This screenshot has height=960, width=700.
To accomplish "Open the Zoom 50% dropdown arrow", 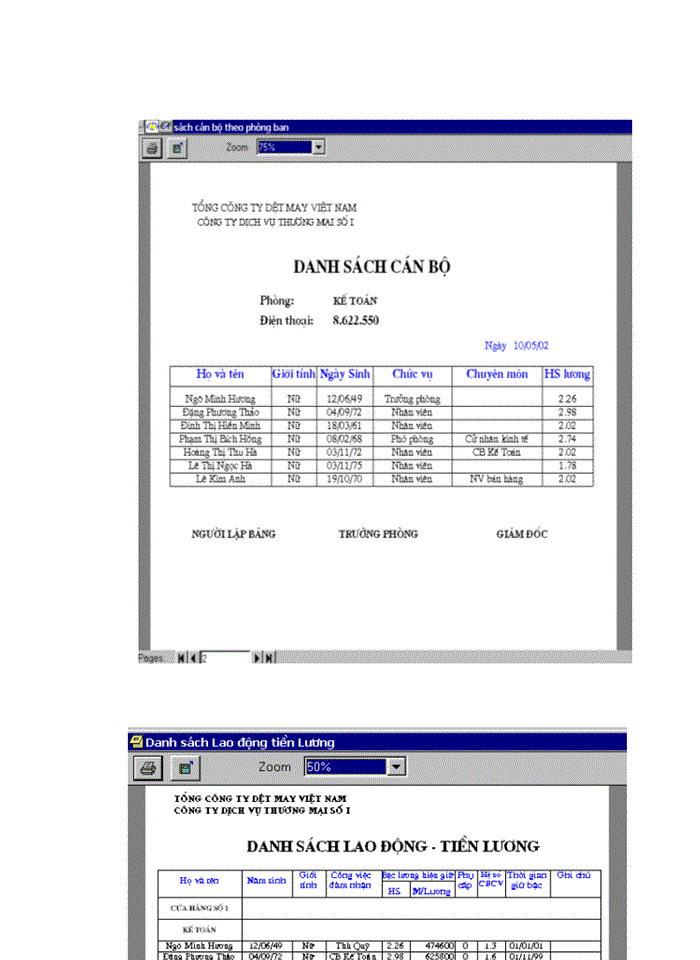I will (396, 767).
